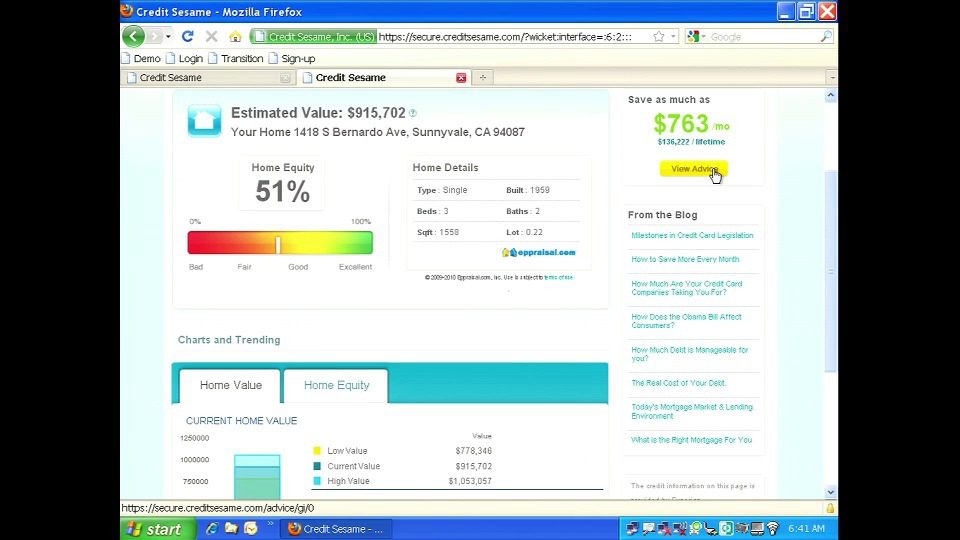Click the yellow View Advice button

(x=693, y=169)
